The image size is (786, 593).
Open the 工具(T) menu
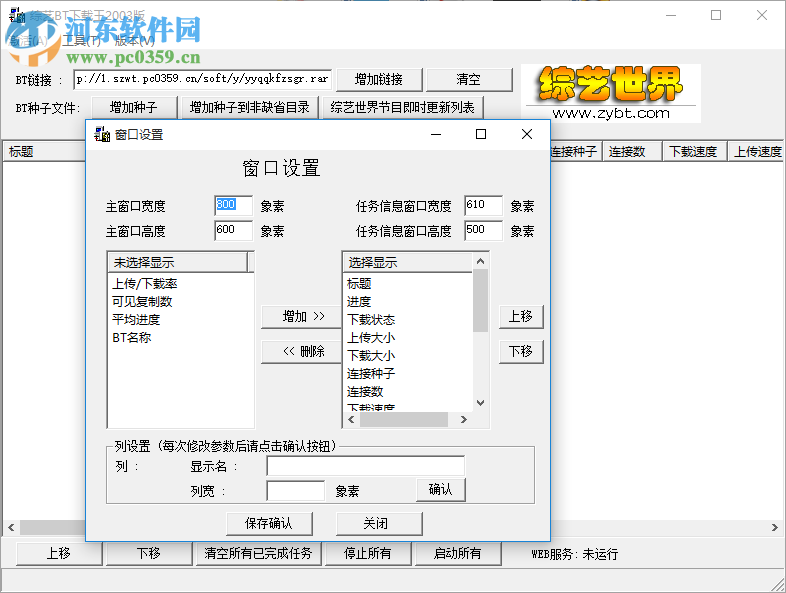click(81, 41)
